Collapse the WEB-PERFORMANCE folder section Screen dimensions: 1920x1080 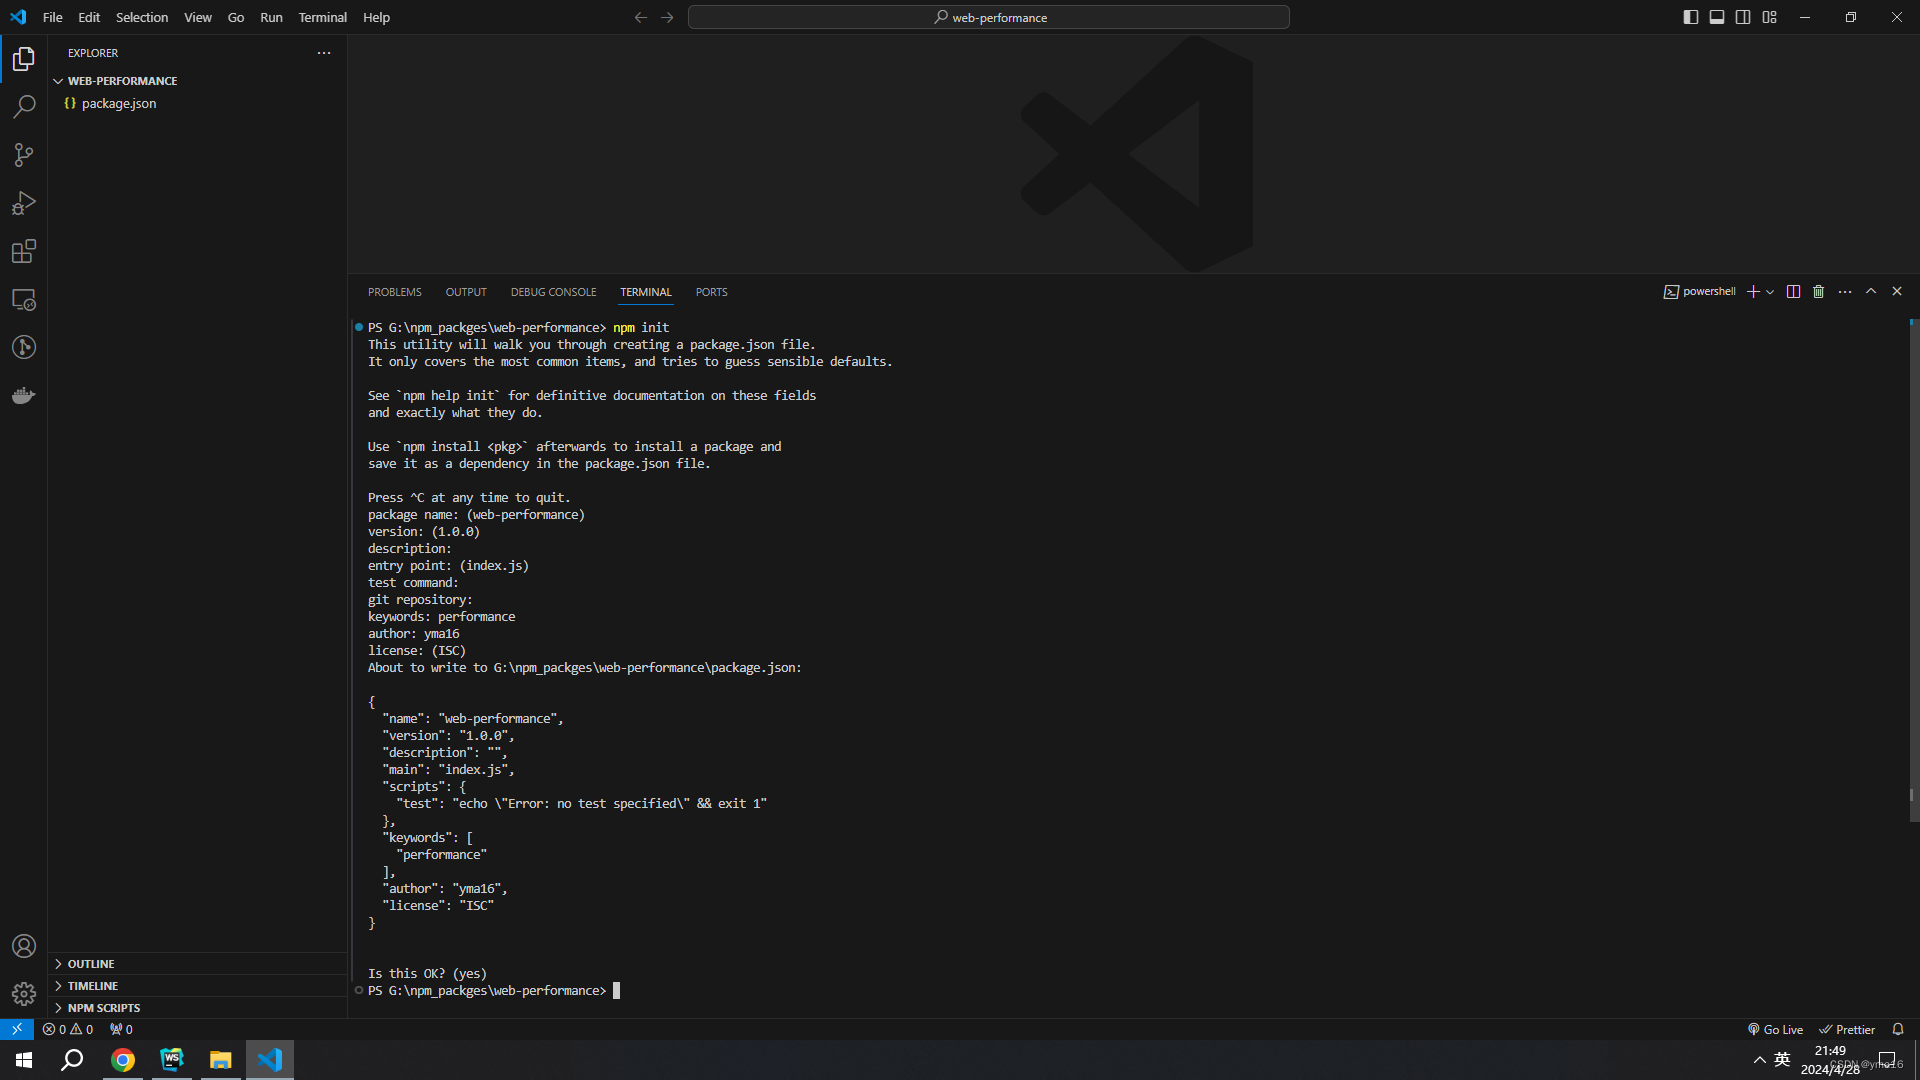click(x=198, y=81)
